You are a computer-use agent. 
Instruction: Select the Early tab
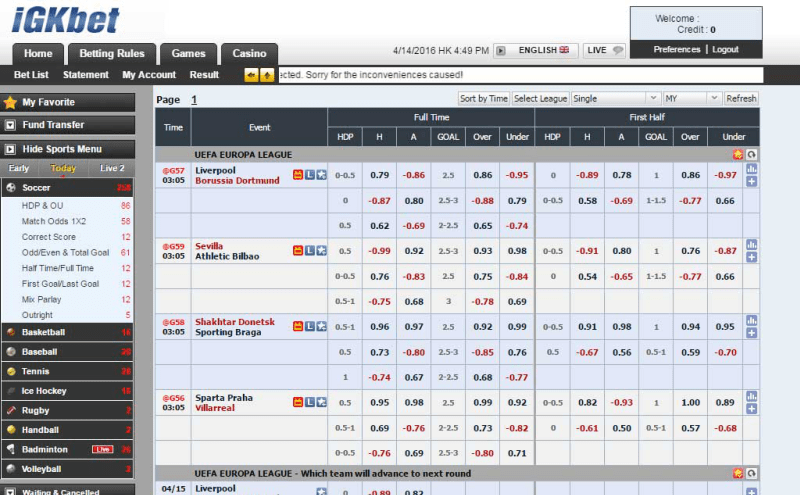19,168
